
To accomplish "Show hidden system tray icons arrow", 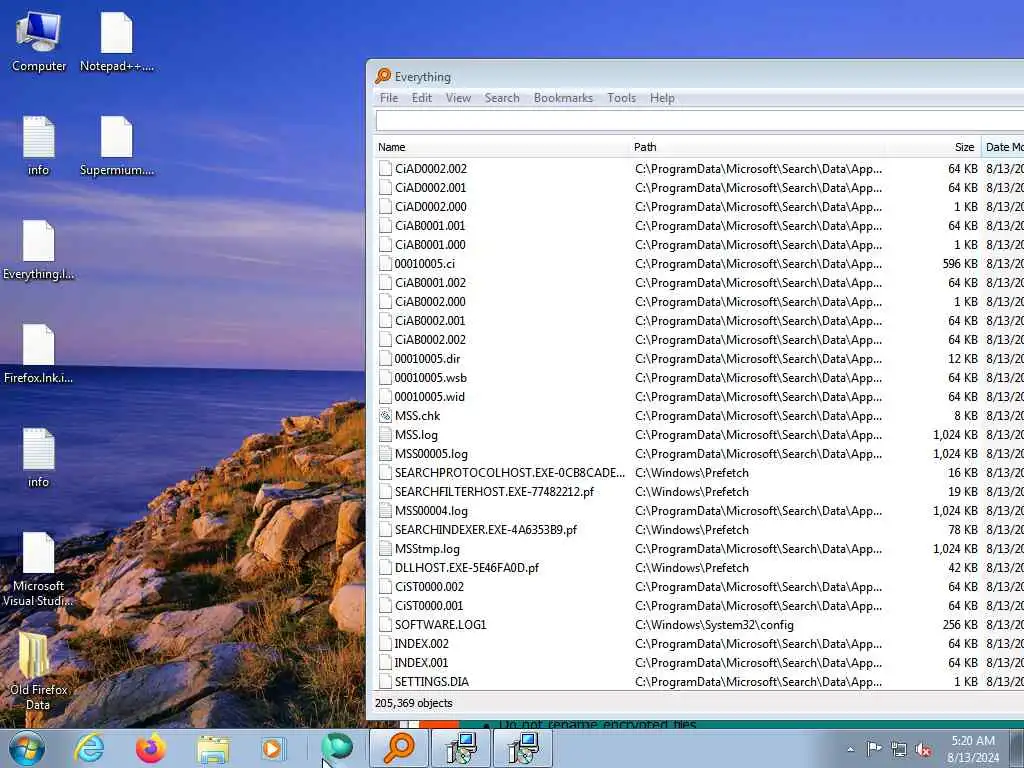I will click(x=850, y=749).
